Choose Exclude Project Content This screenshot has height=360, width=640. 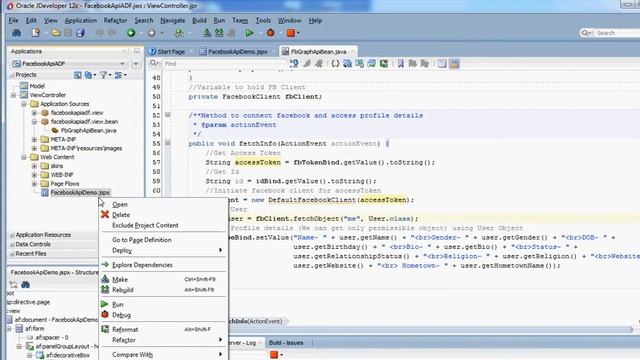[x=145, y=225]
